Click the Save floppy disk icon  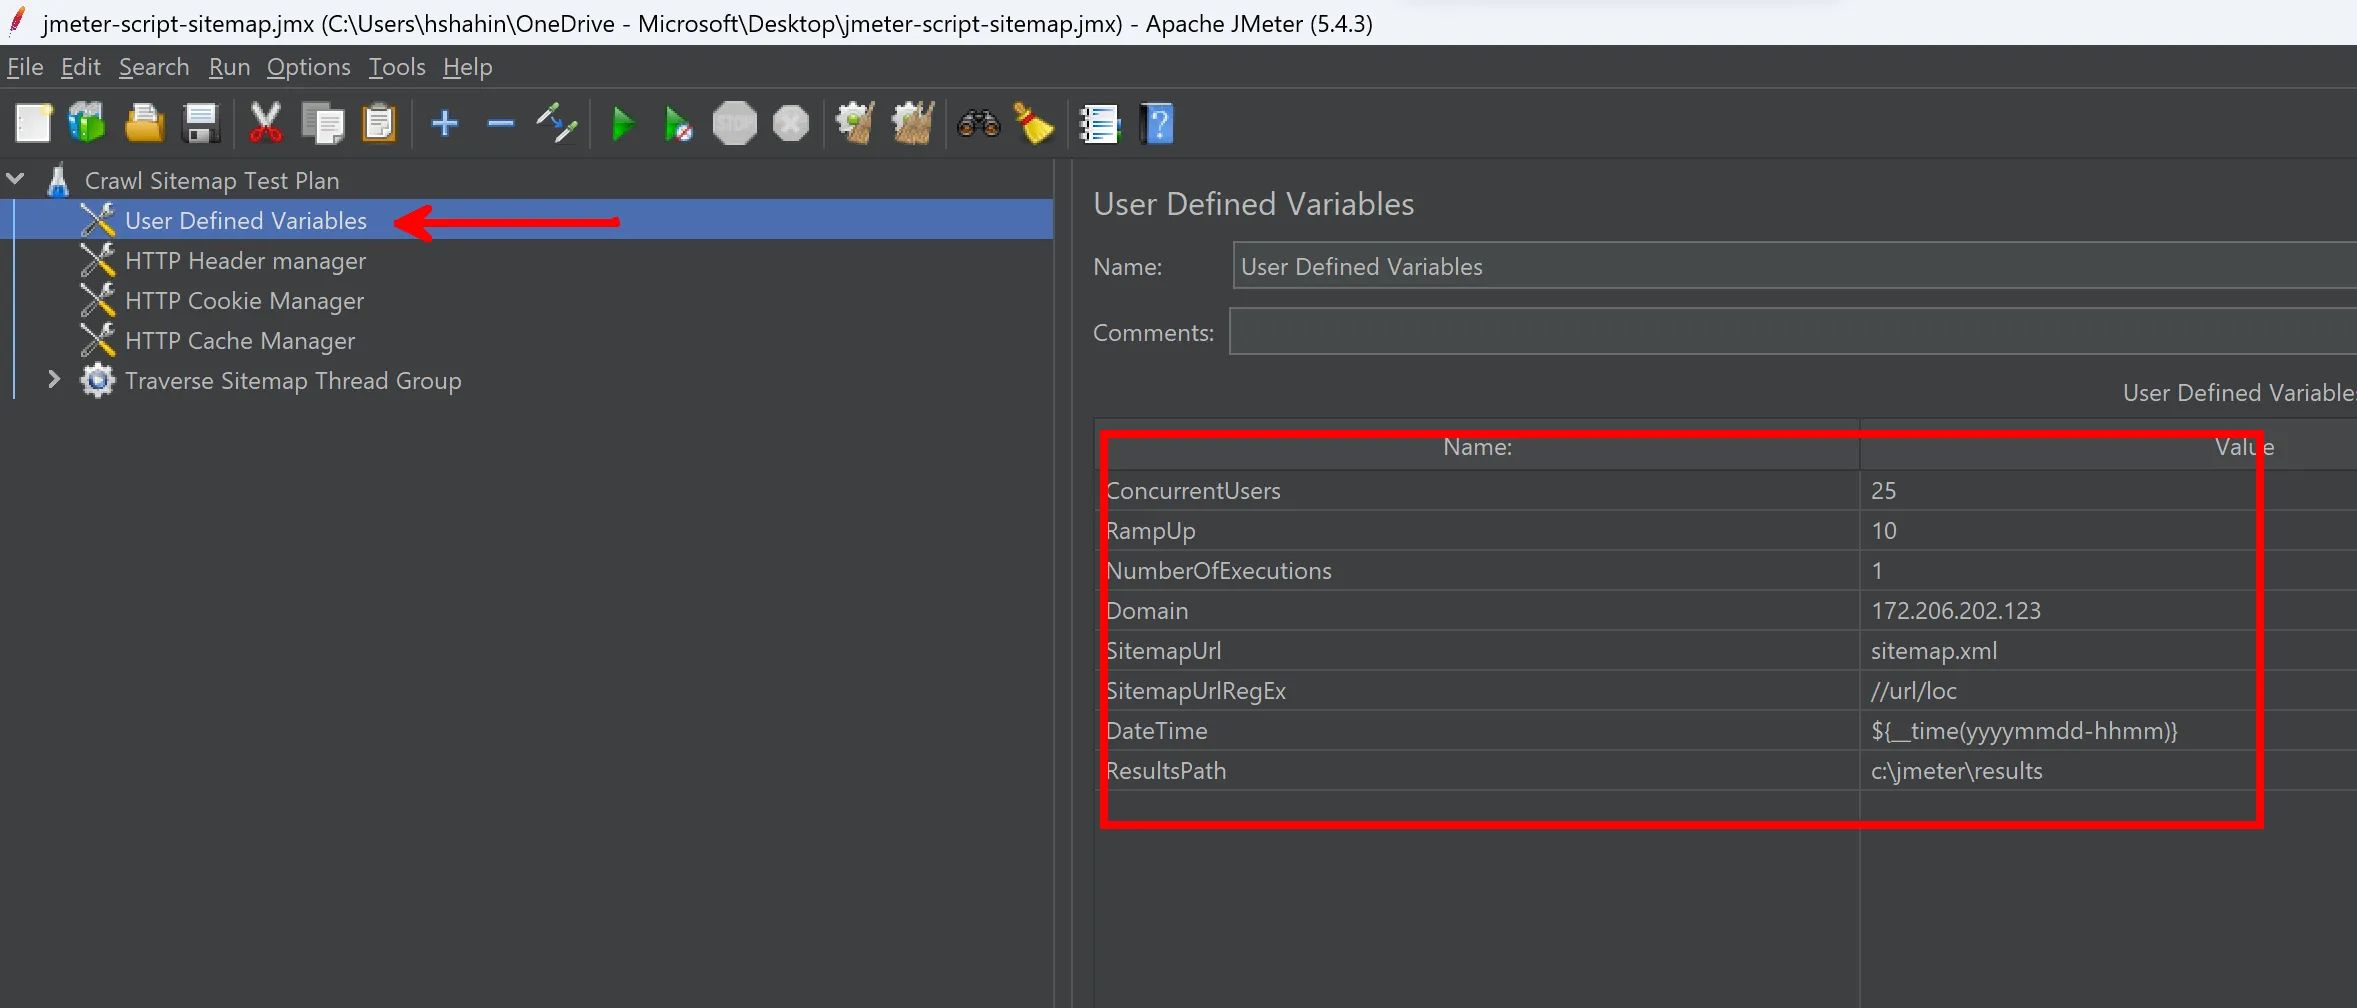click(x=201, y=124)
